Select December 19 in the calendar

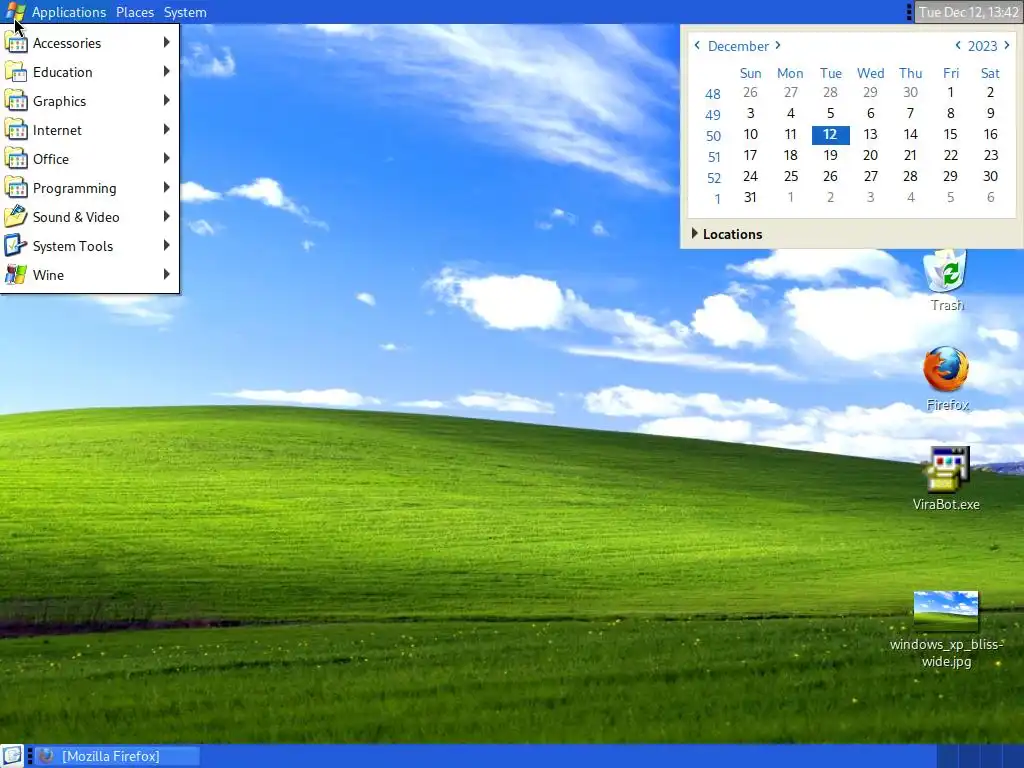830,155
